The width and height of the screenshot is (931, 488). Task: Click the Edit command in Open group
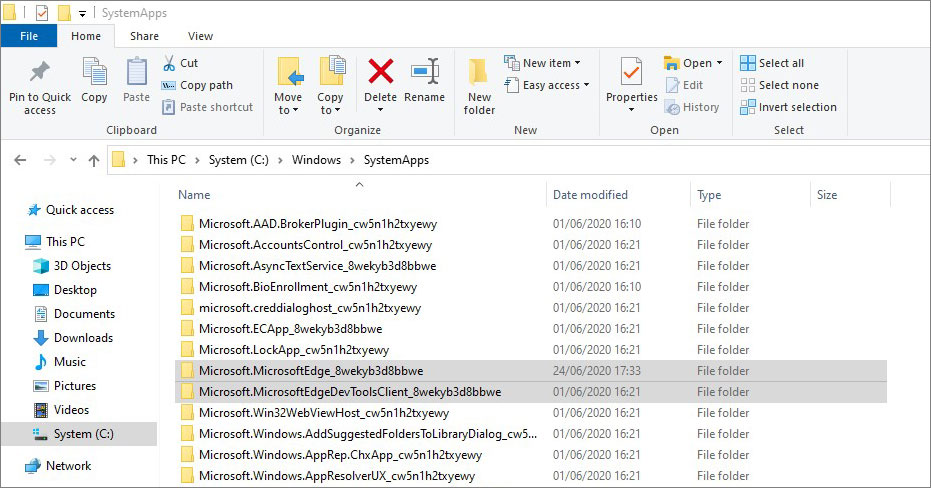[x=684, y=85]
